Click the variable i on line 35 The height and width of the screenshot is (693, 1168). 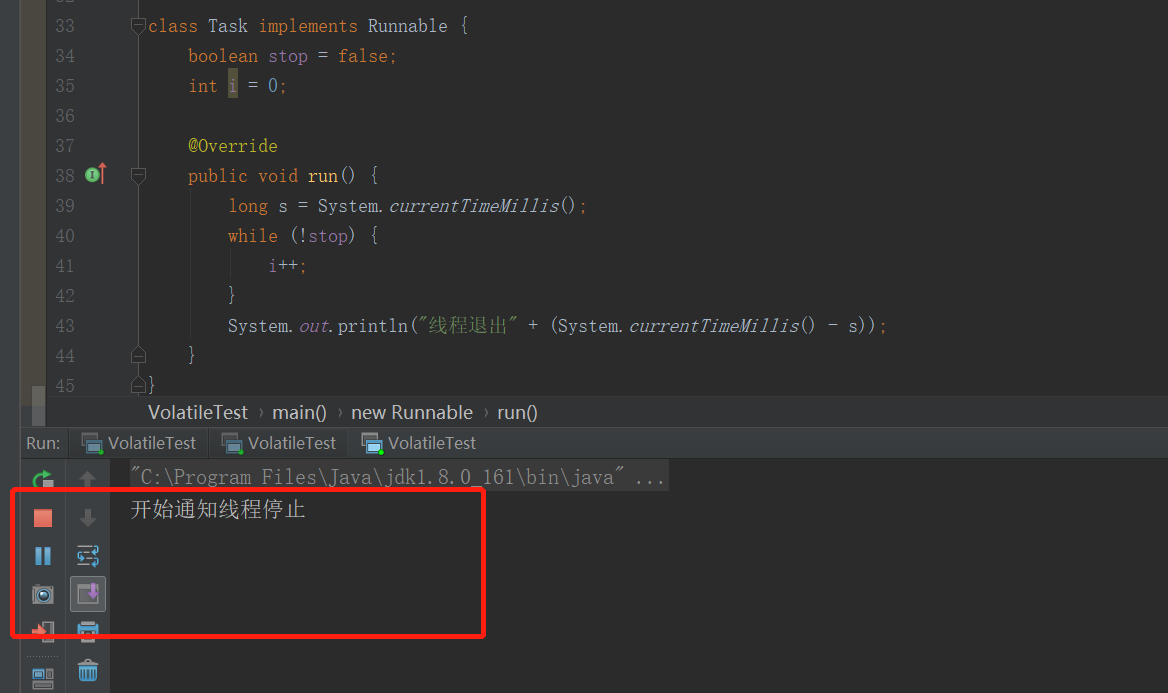232,86
